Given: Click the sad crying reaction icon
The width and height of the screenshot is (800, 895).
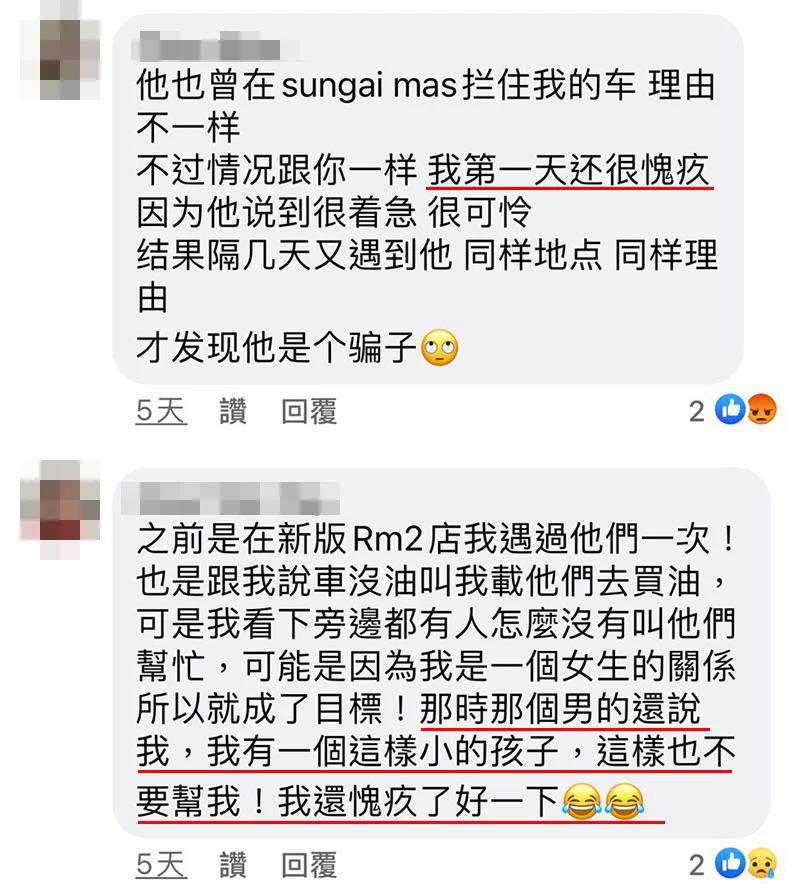Looking at the screenshot, I should (761, 863).
